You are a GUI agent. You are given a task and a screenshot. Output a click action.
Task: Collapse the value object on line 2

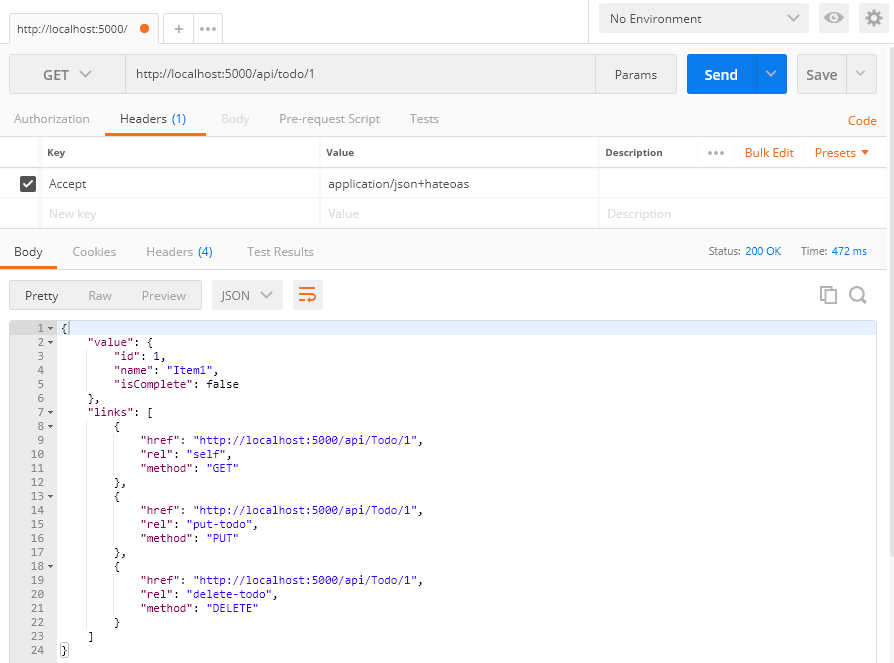point(48,341)
